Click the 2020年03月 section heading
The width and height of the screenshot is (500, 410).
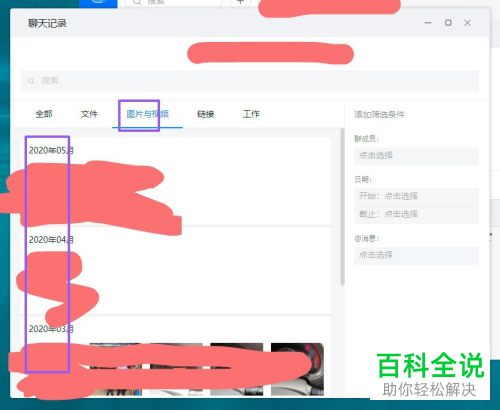[51, 329]
